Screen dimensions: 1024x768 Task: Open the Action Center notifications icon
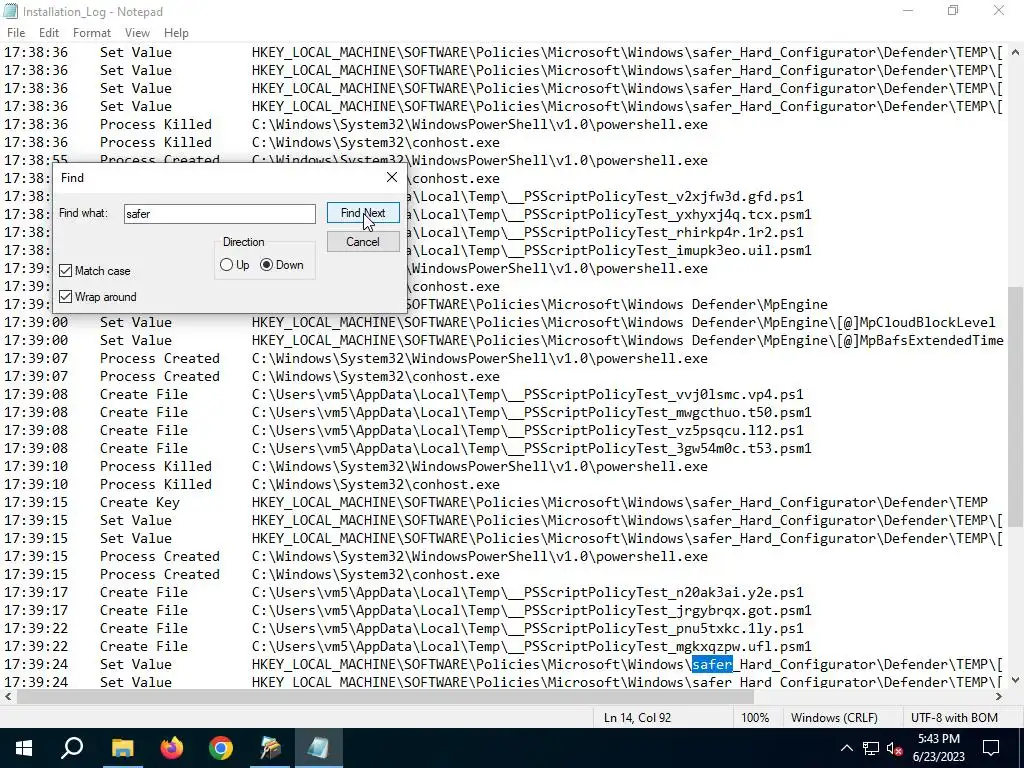point(991,748)
